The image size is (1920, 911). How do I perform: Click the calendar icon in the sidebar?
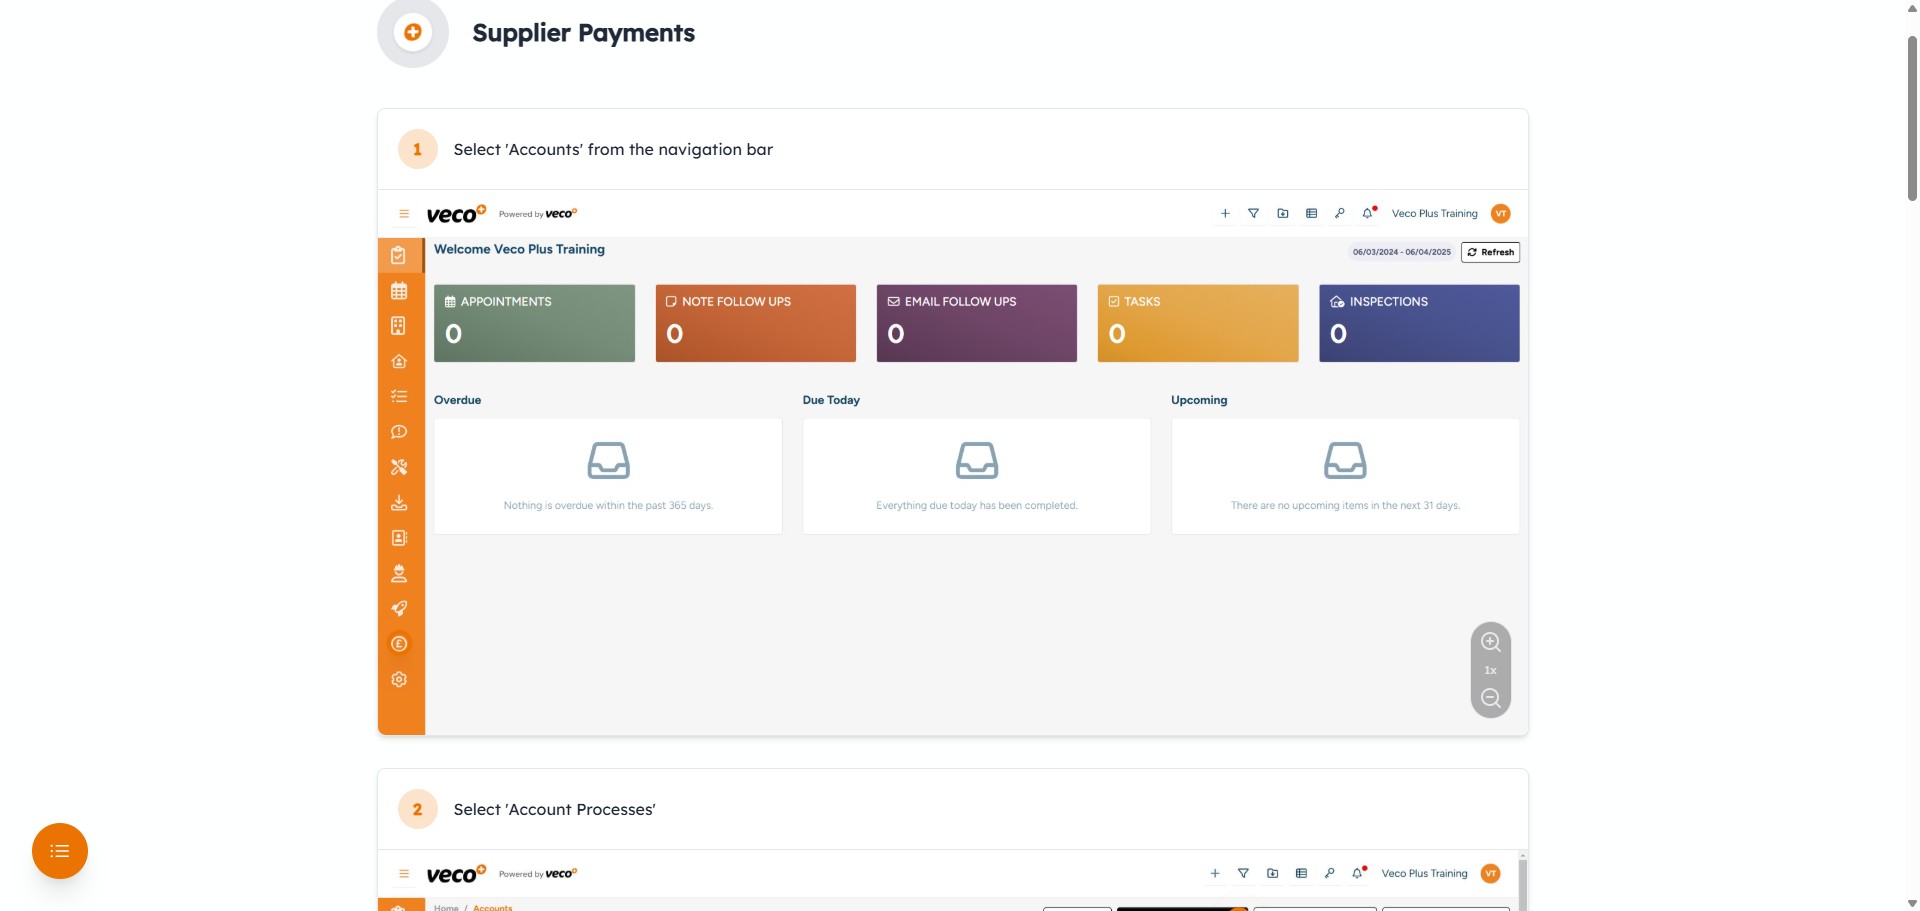(399, 291)
